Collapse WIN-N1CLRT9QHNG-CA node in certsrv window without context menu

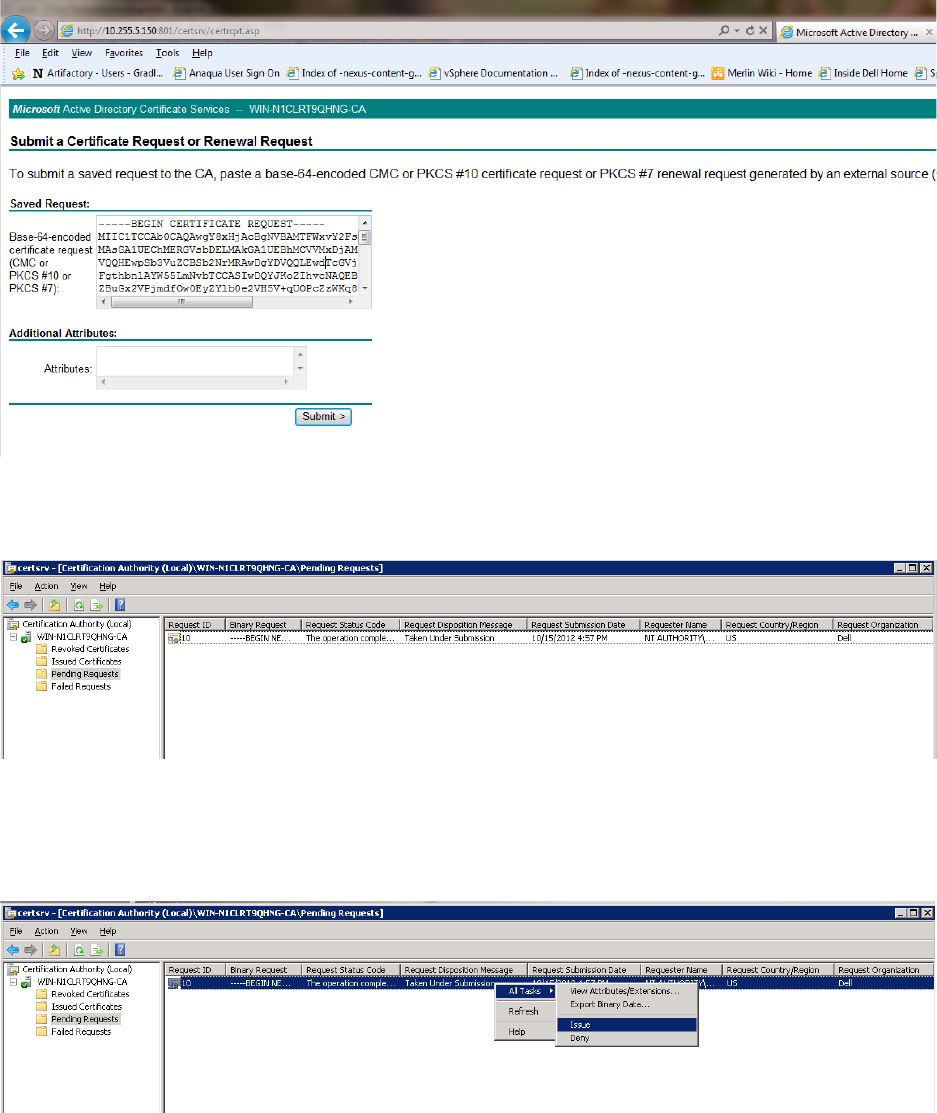tap(13, 637)
